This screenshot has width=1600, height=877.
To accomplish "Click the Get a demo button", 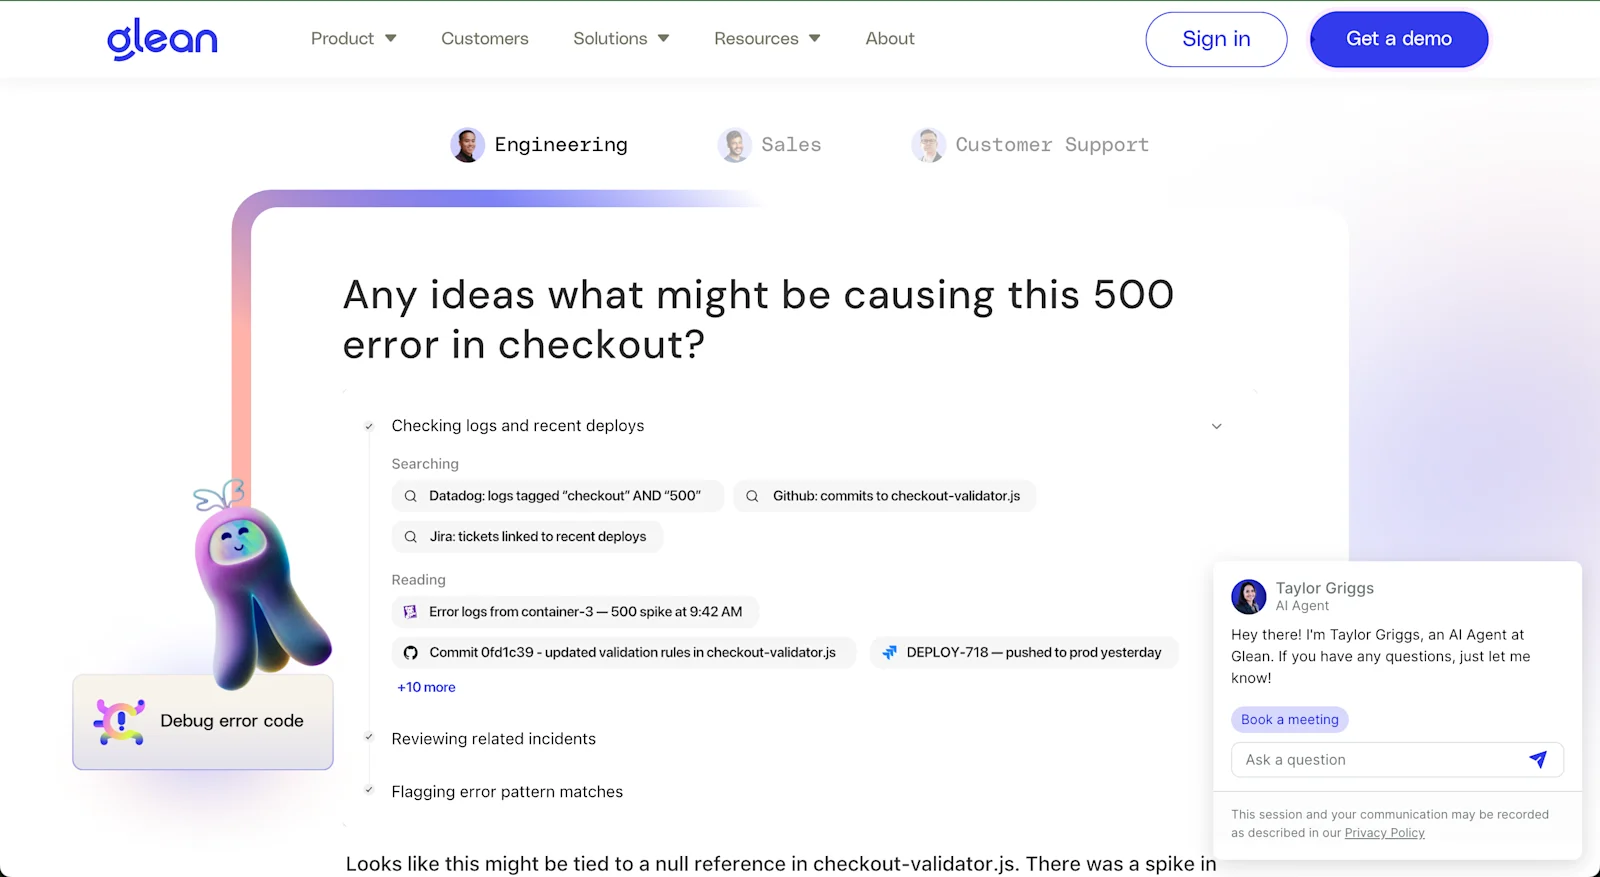I will point(1399,39).
